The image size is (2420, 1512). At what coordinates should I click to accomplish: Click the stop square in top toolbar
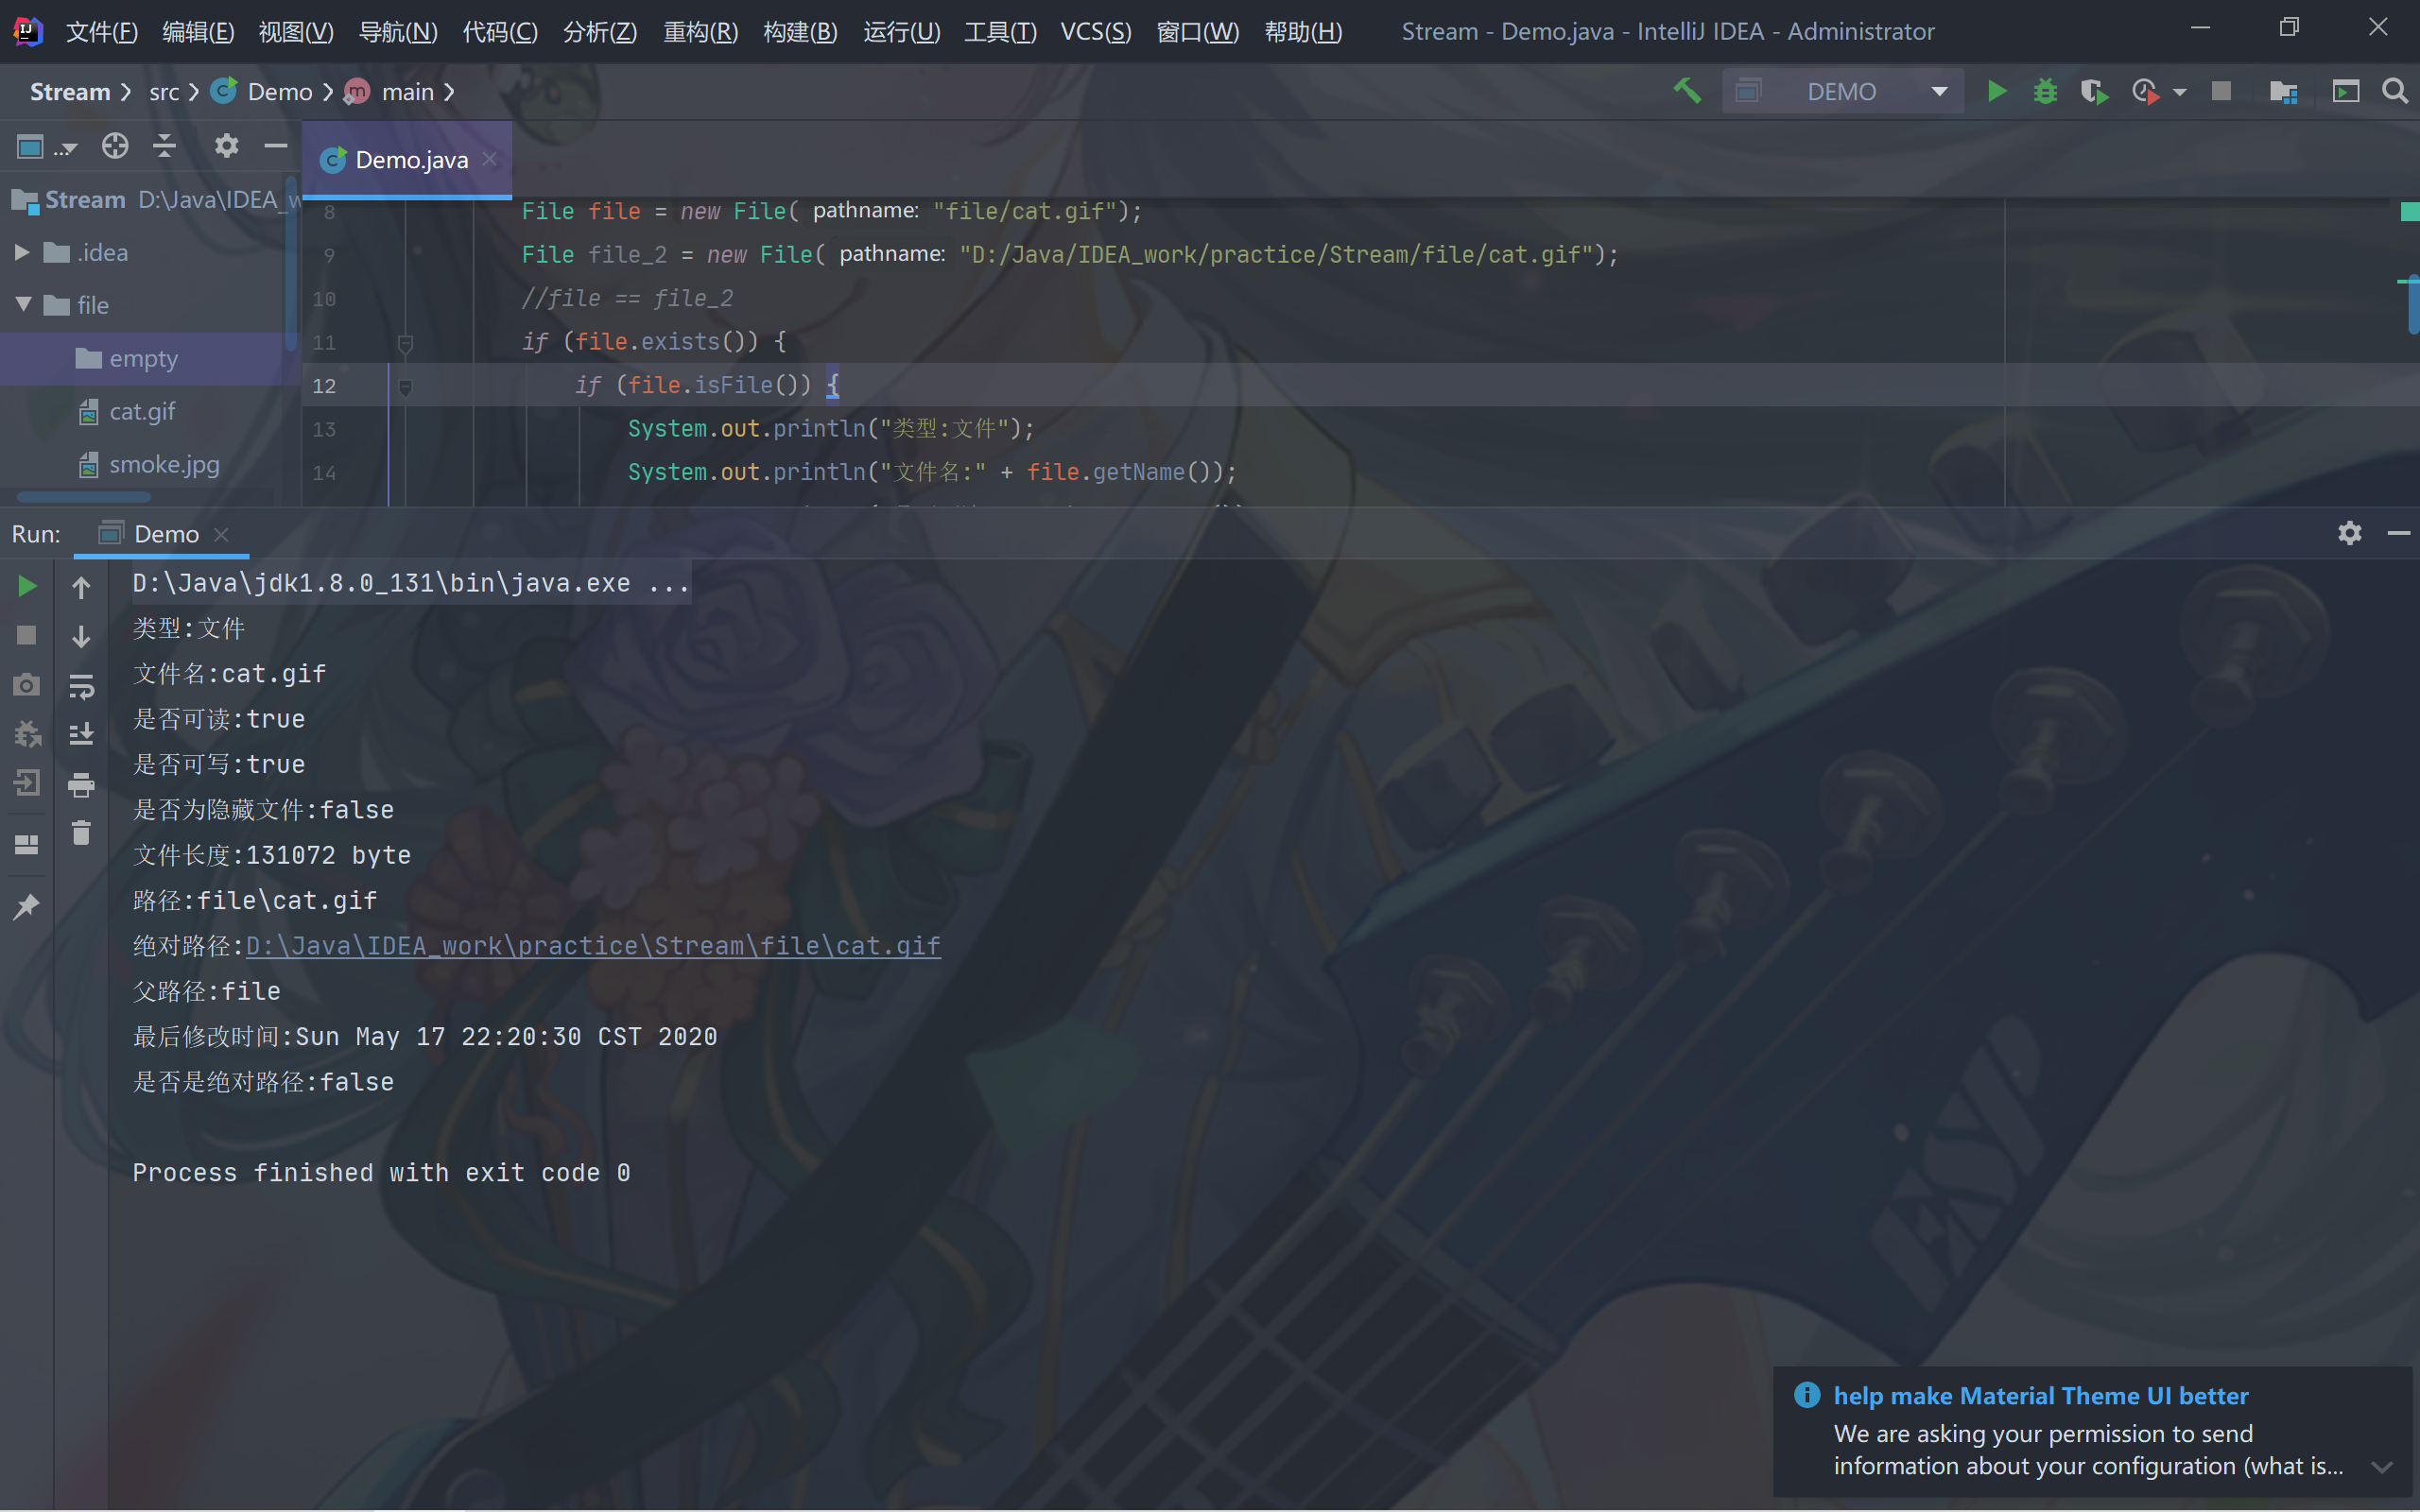(x=2221, y=91)
